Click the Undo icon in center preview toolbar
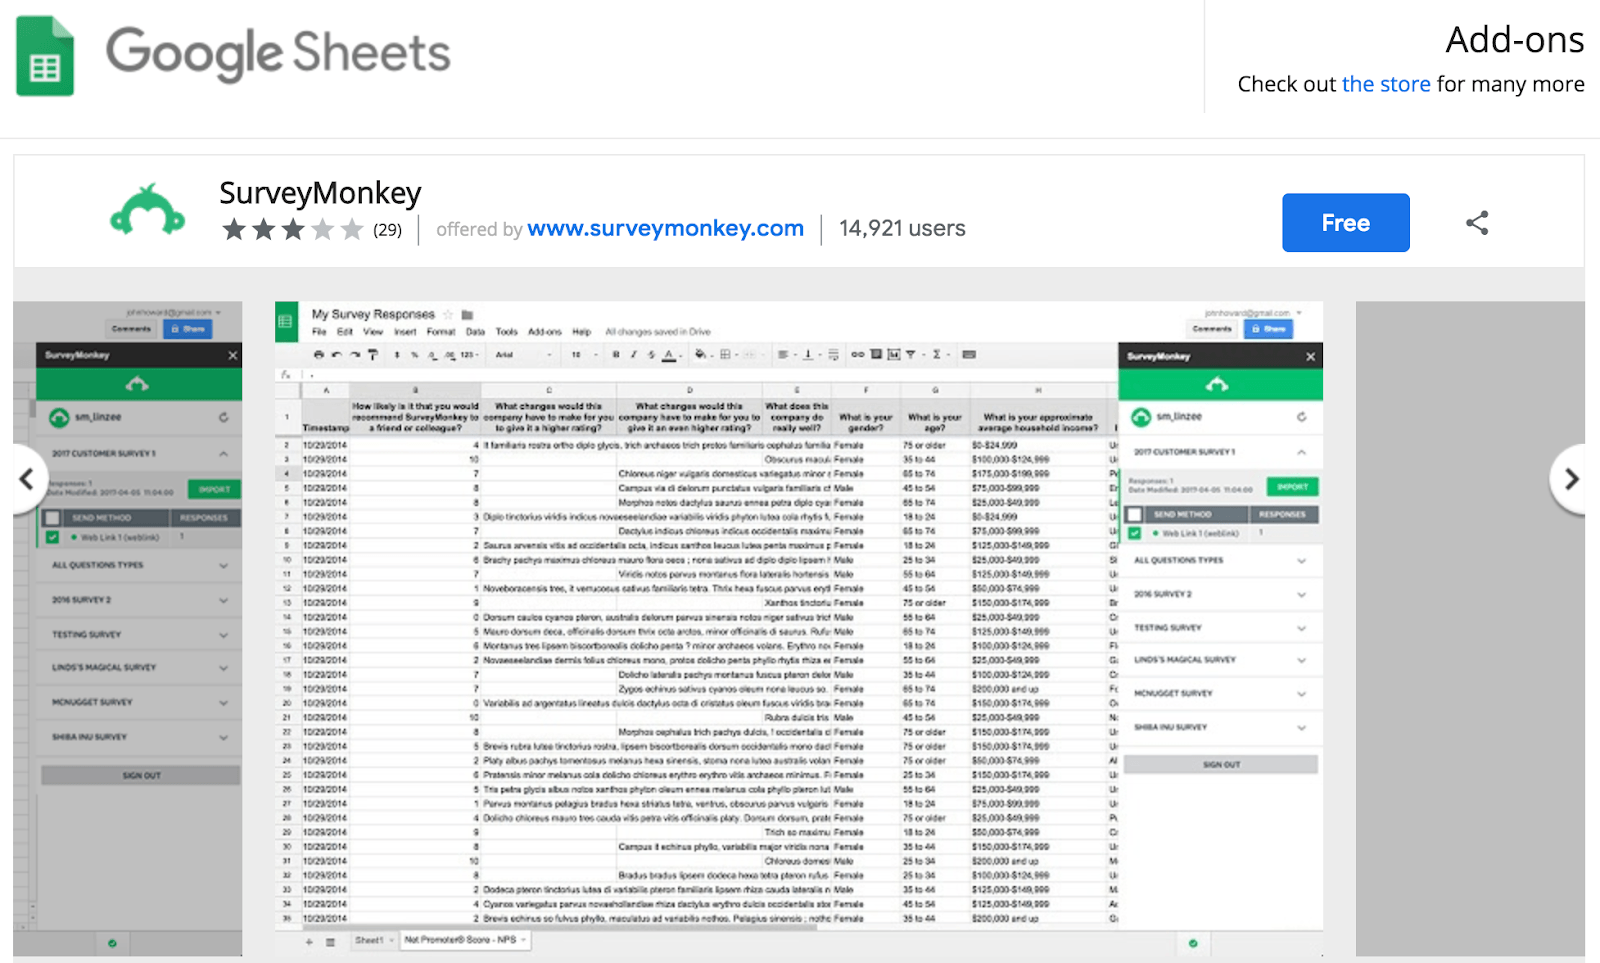This screenshot has width=1600, height=963. pos(337,354)
